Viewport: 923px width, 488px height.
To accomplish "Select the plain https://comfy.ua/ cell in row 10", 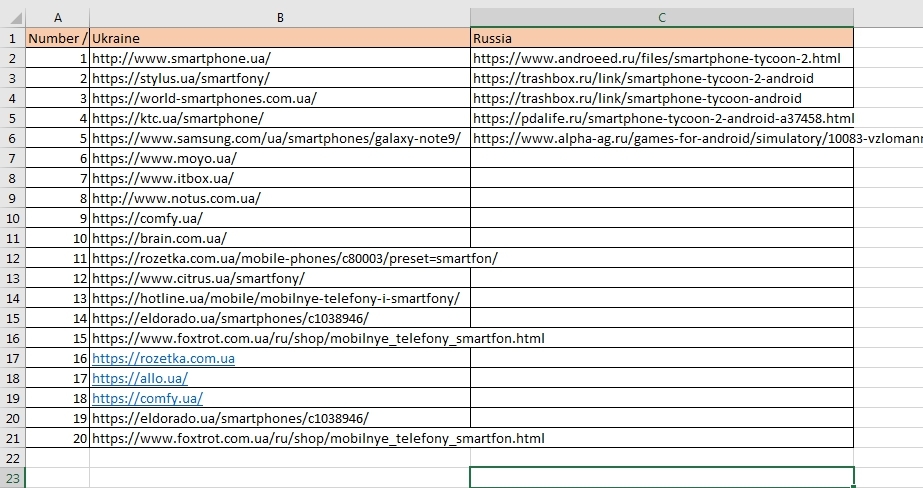I will click(x=280, y=218).
